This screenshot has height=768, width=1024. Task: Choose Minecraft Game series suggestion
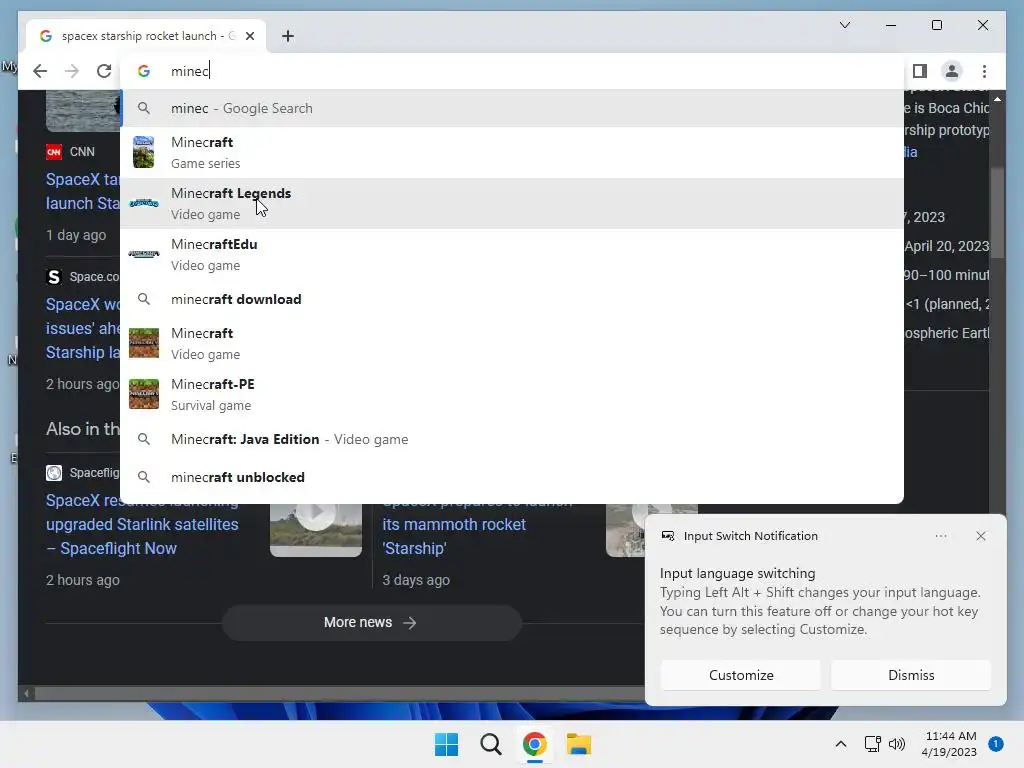pyautogui.click(x=513, y=152)
